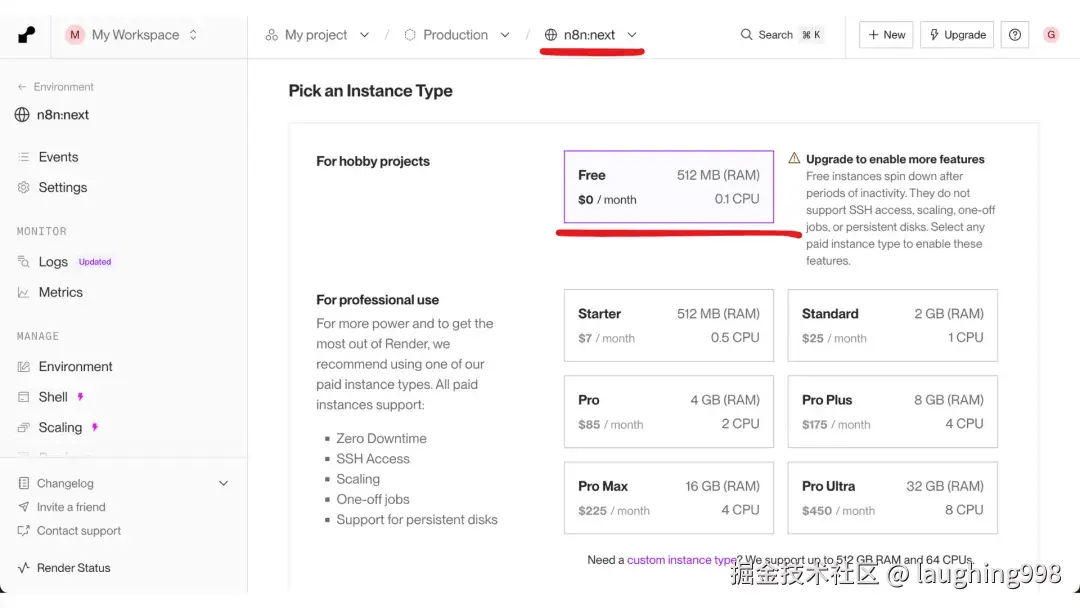Click Invite a friend

click(71, 507)
